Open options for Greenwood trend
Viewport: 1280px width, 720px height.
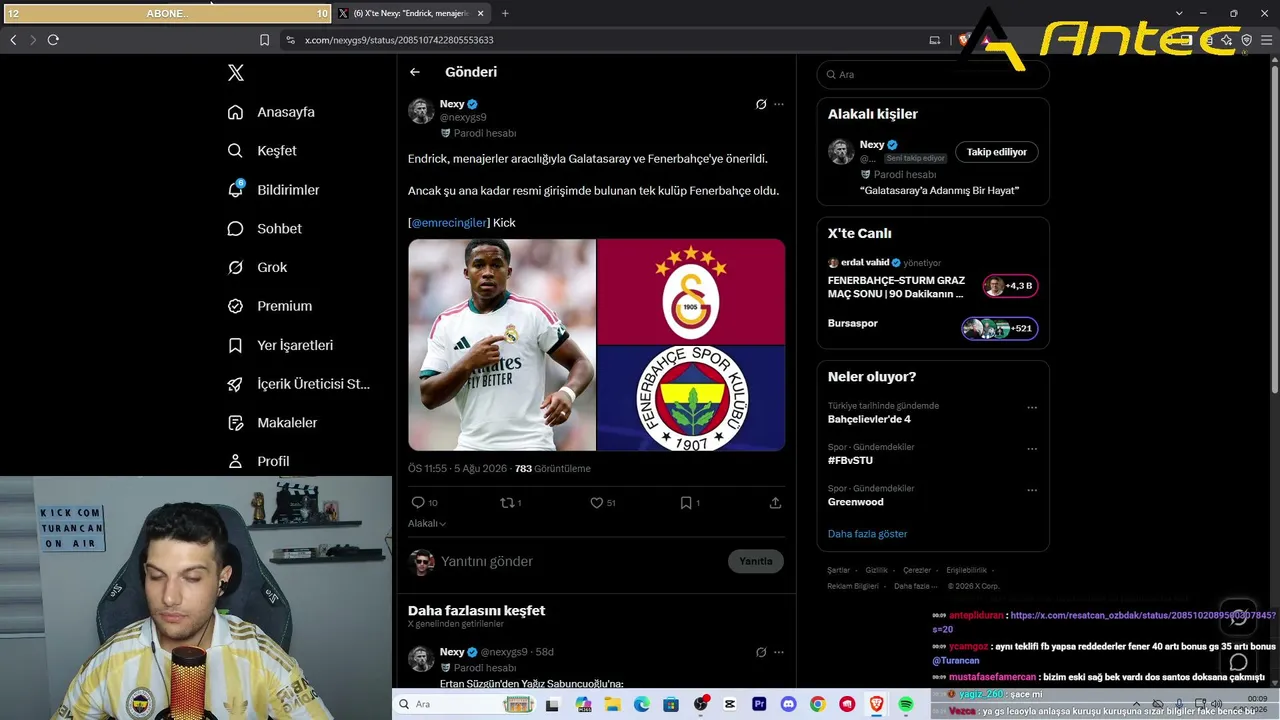pos(1032,491)
